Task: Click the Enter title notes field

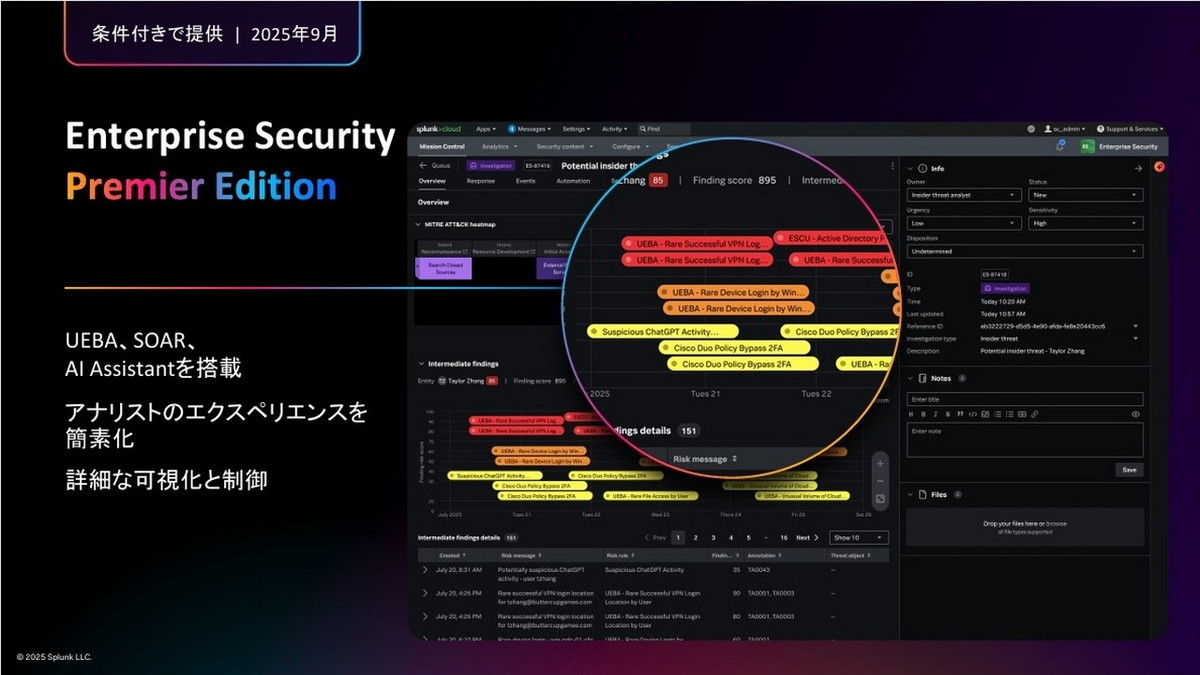Action: point(1025,399)
